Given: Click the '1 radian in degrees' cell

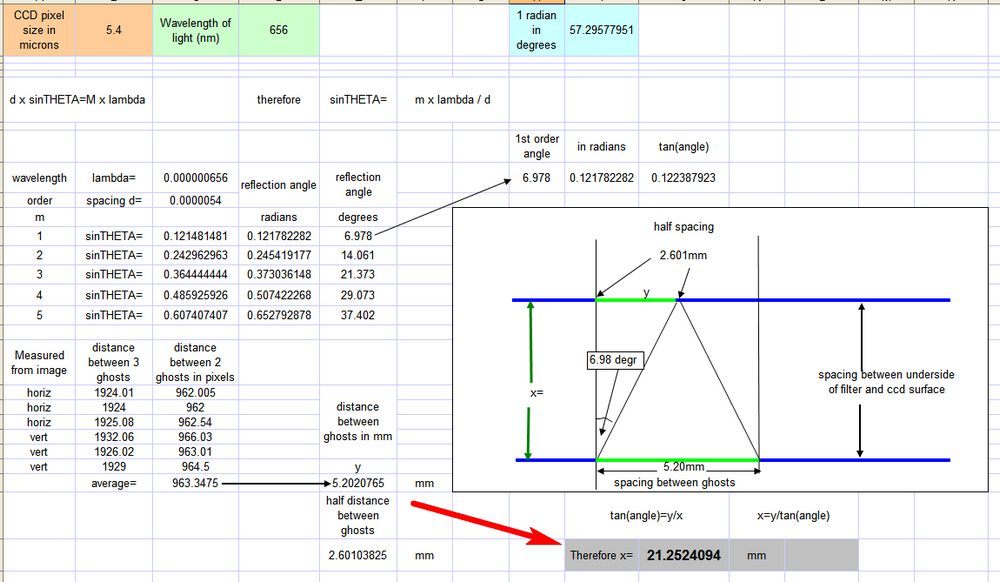Looking at the screenshot, I should (537, 30).
